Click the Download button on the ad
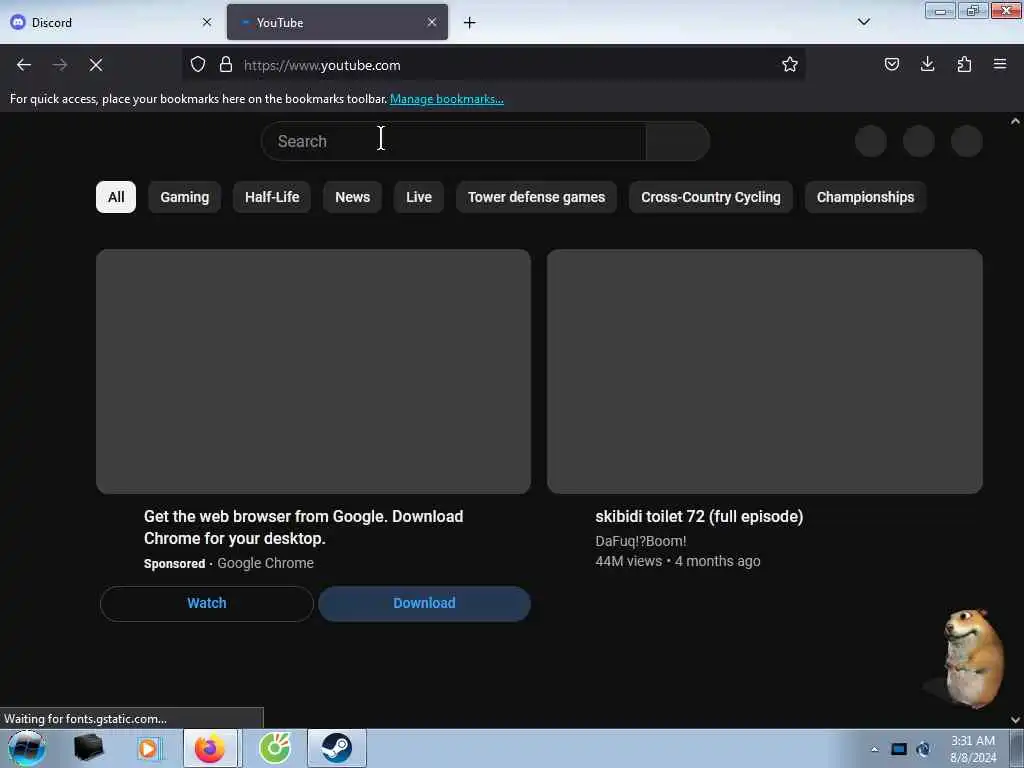Screen dimensions: 1024x768 coord(424,603)
